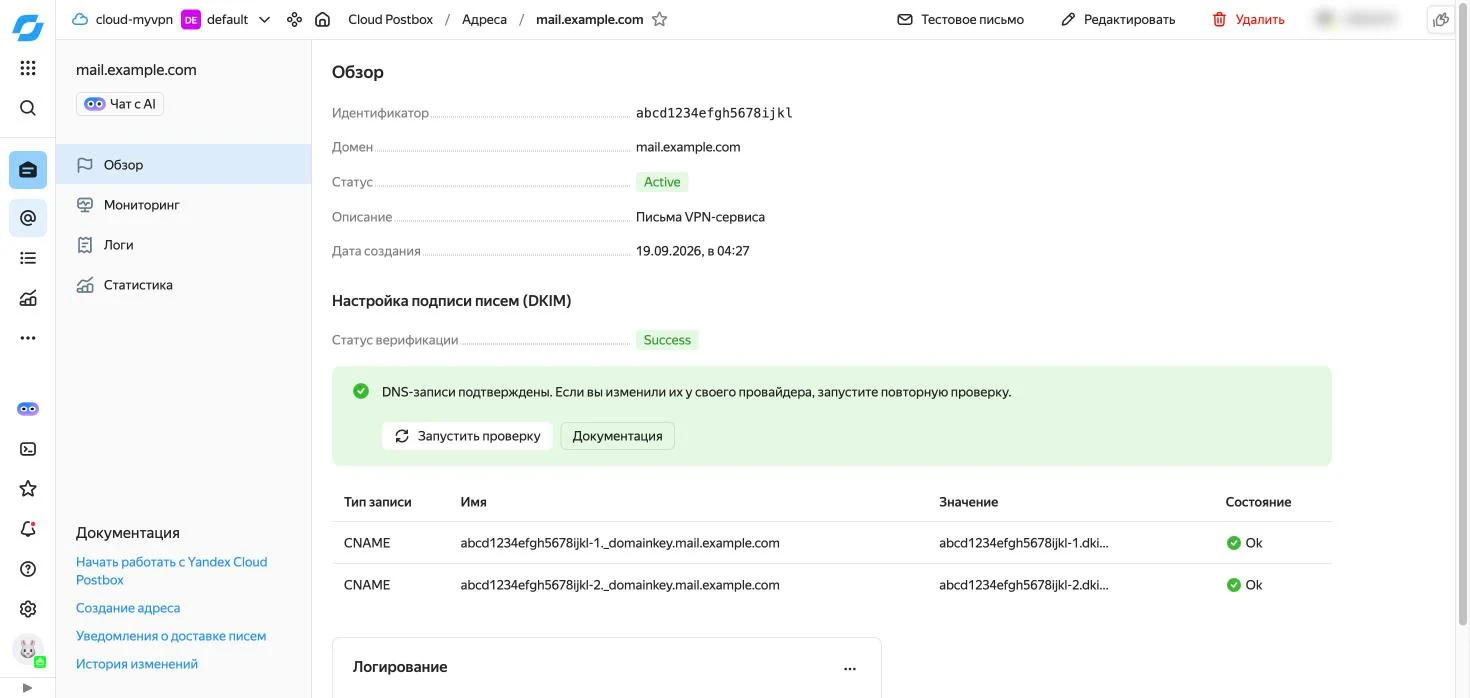This screenshot has width=1470, height=698.
Task: Select the Статистика tab in sidebar
Action: (x=184, y=285)
